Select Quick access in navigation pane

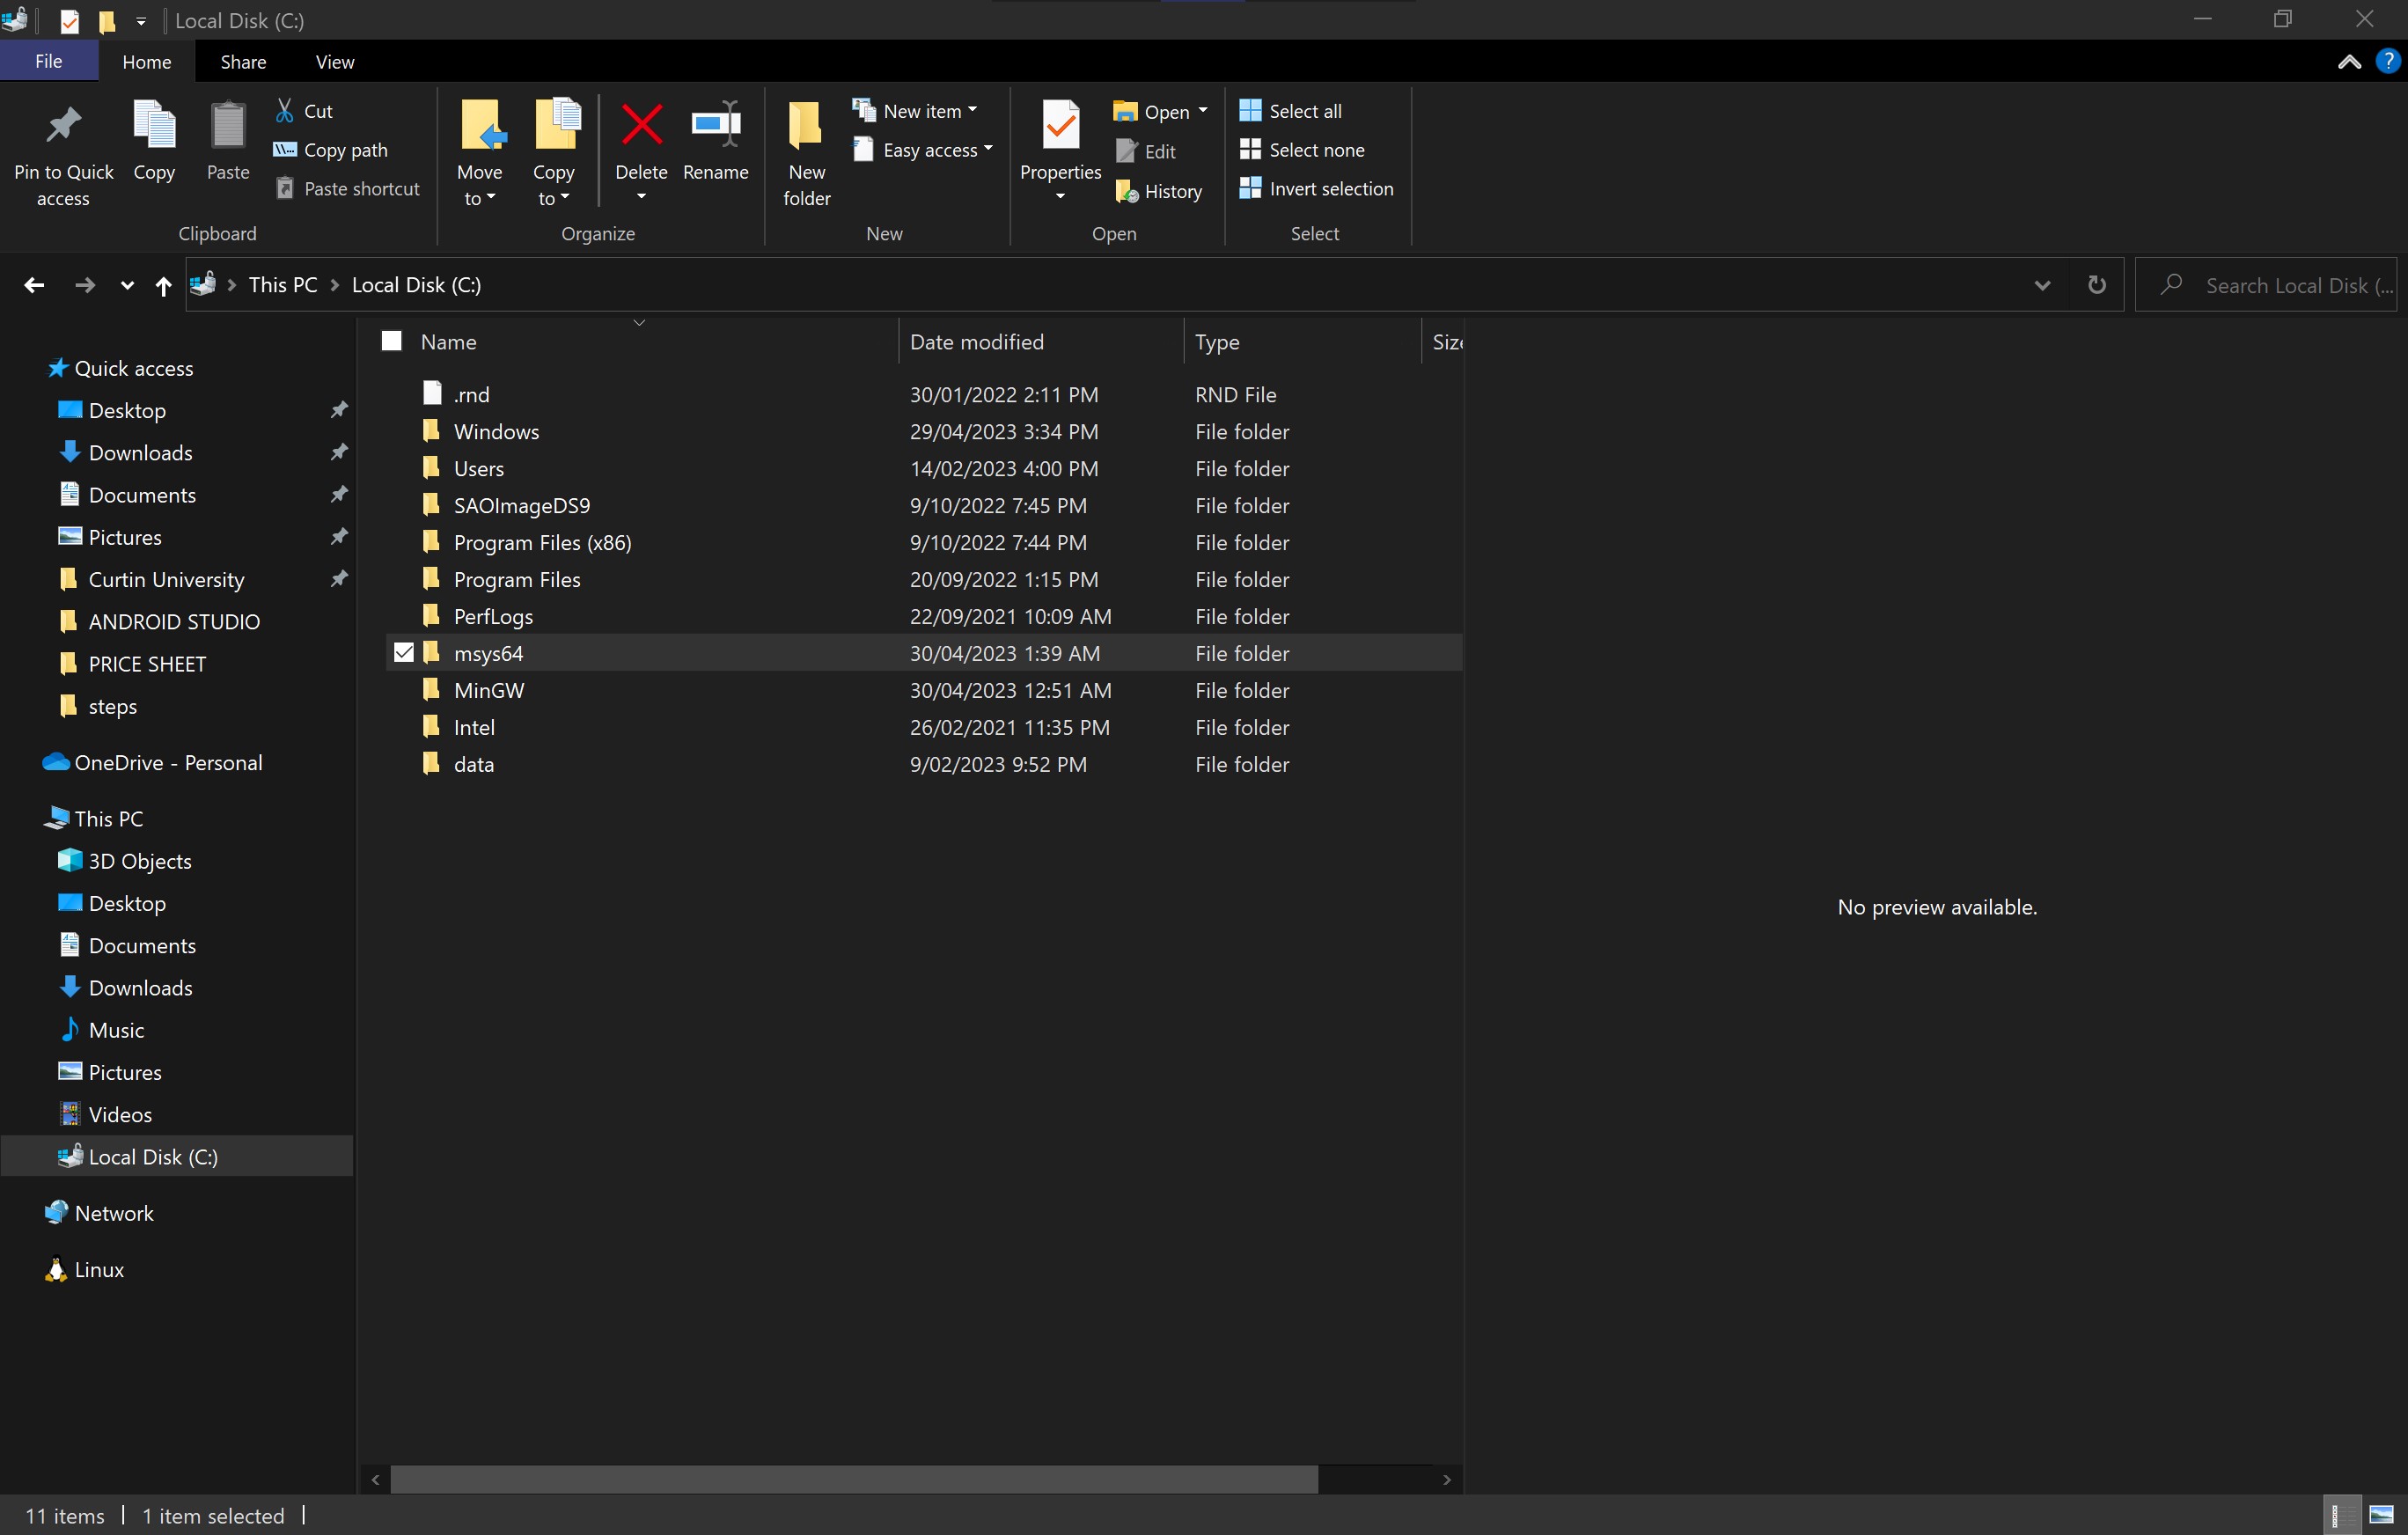click(x=134, y=368)
